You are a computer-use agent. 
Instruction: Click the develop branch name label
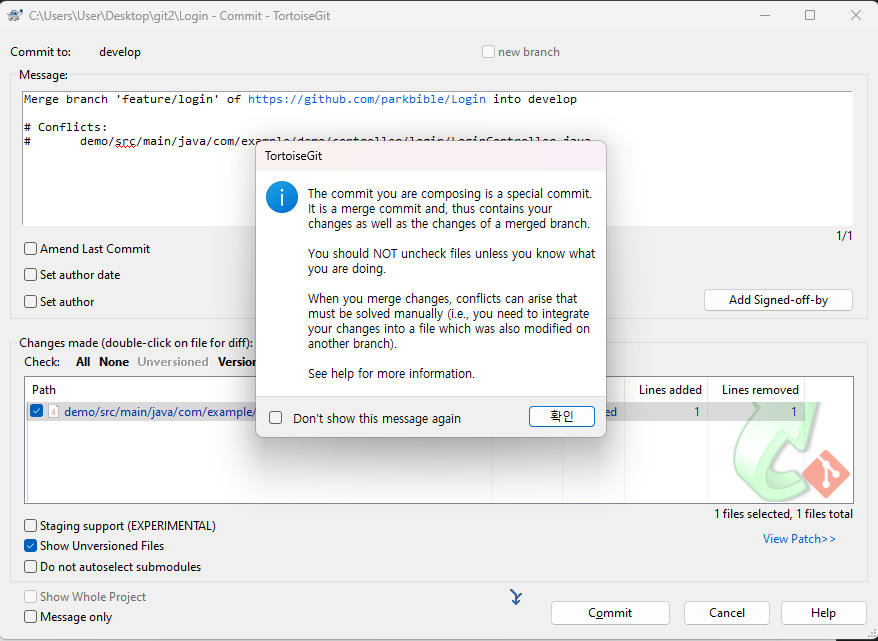(120, 52)
